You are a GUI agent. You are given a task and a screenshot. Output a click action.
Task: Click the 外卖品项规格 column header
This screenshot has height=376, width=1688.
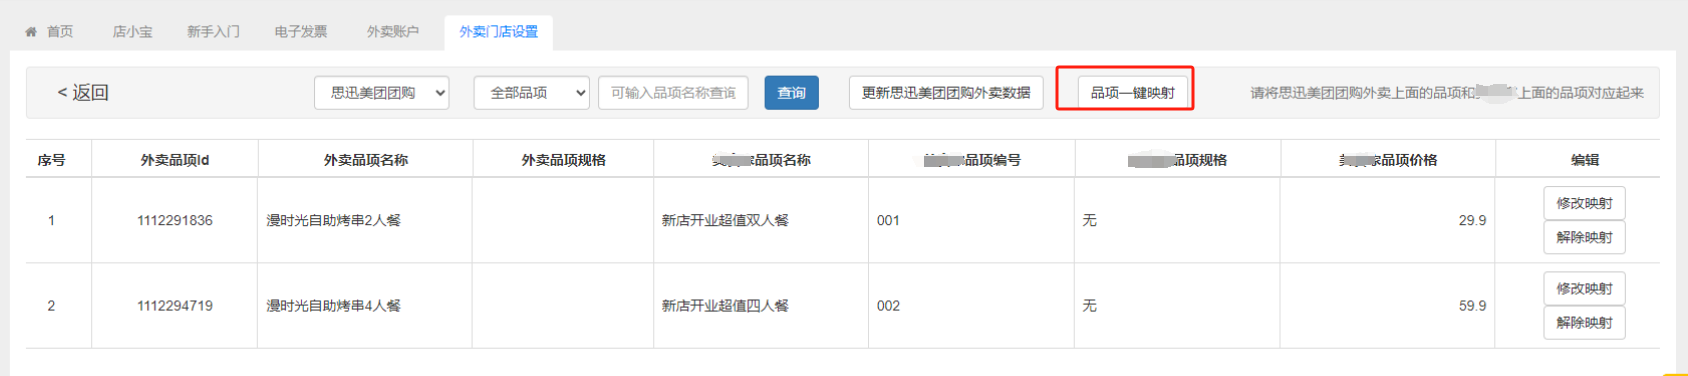click(563, 160)
